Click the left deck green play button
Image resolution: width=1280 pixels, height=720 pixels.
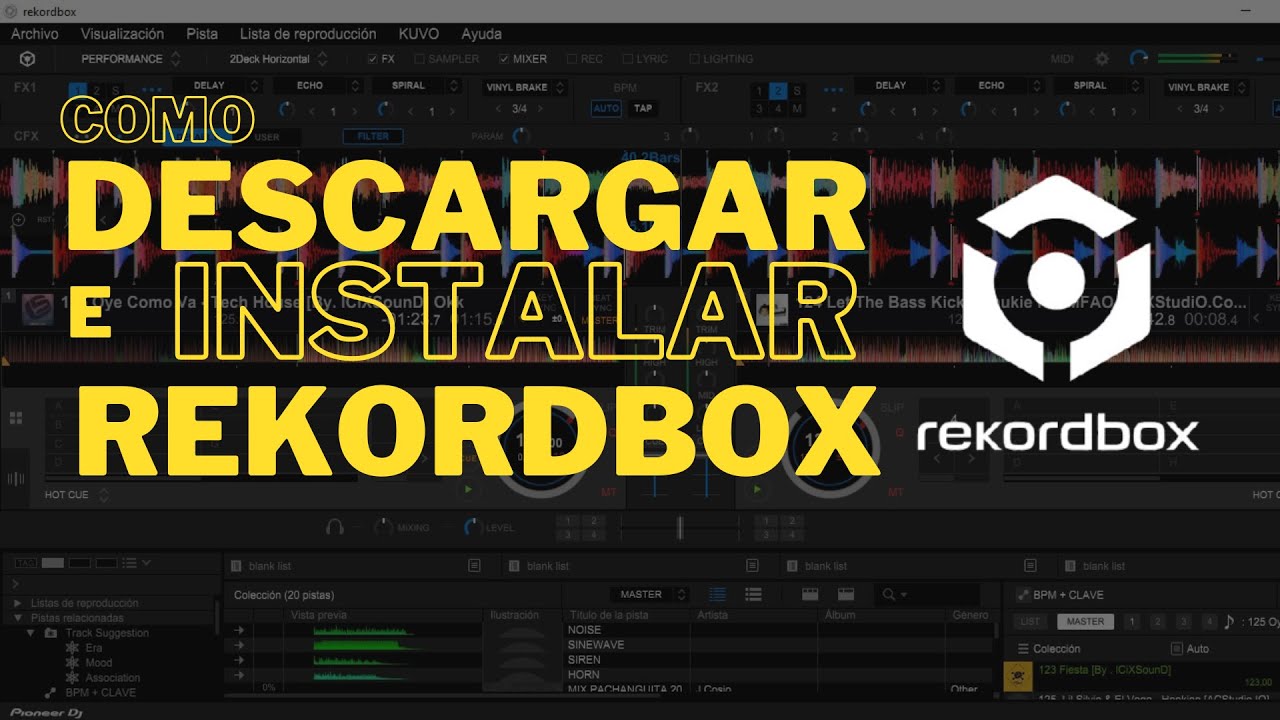[467, 490]
